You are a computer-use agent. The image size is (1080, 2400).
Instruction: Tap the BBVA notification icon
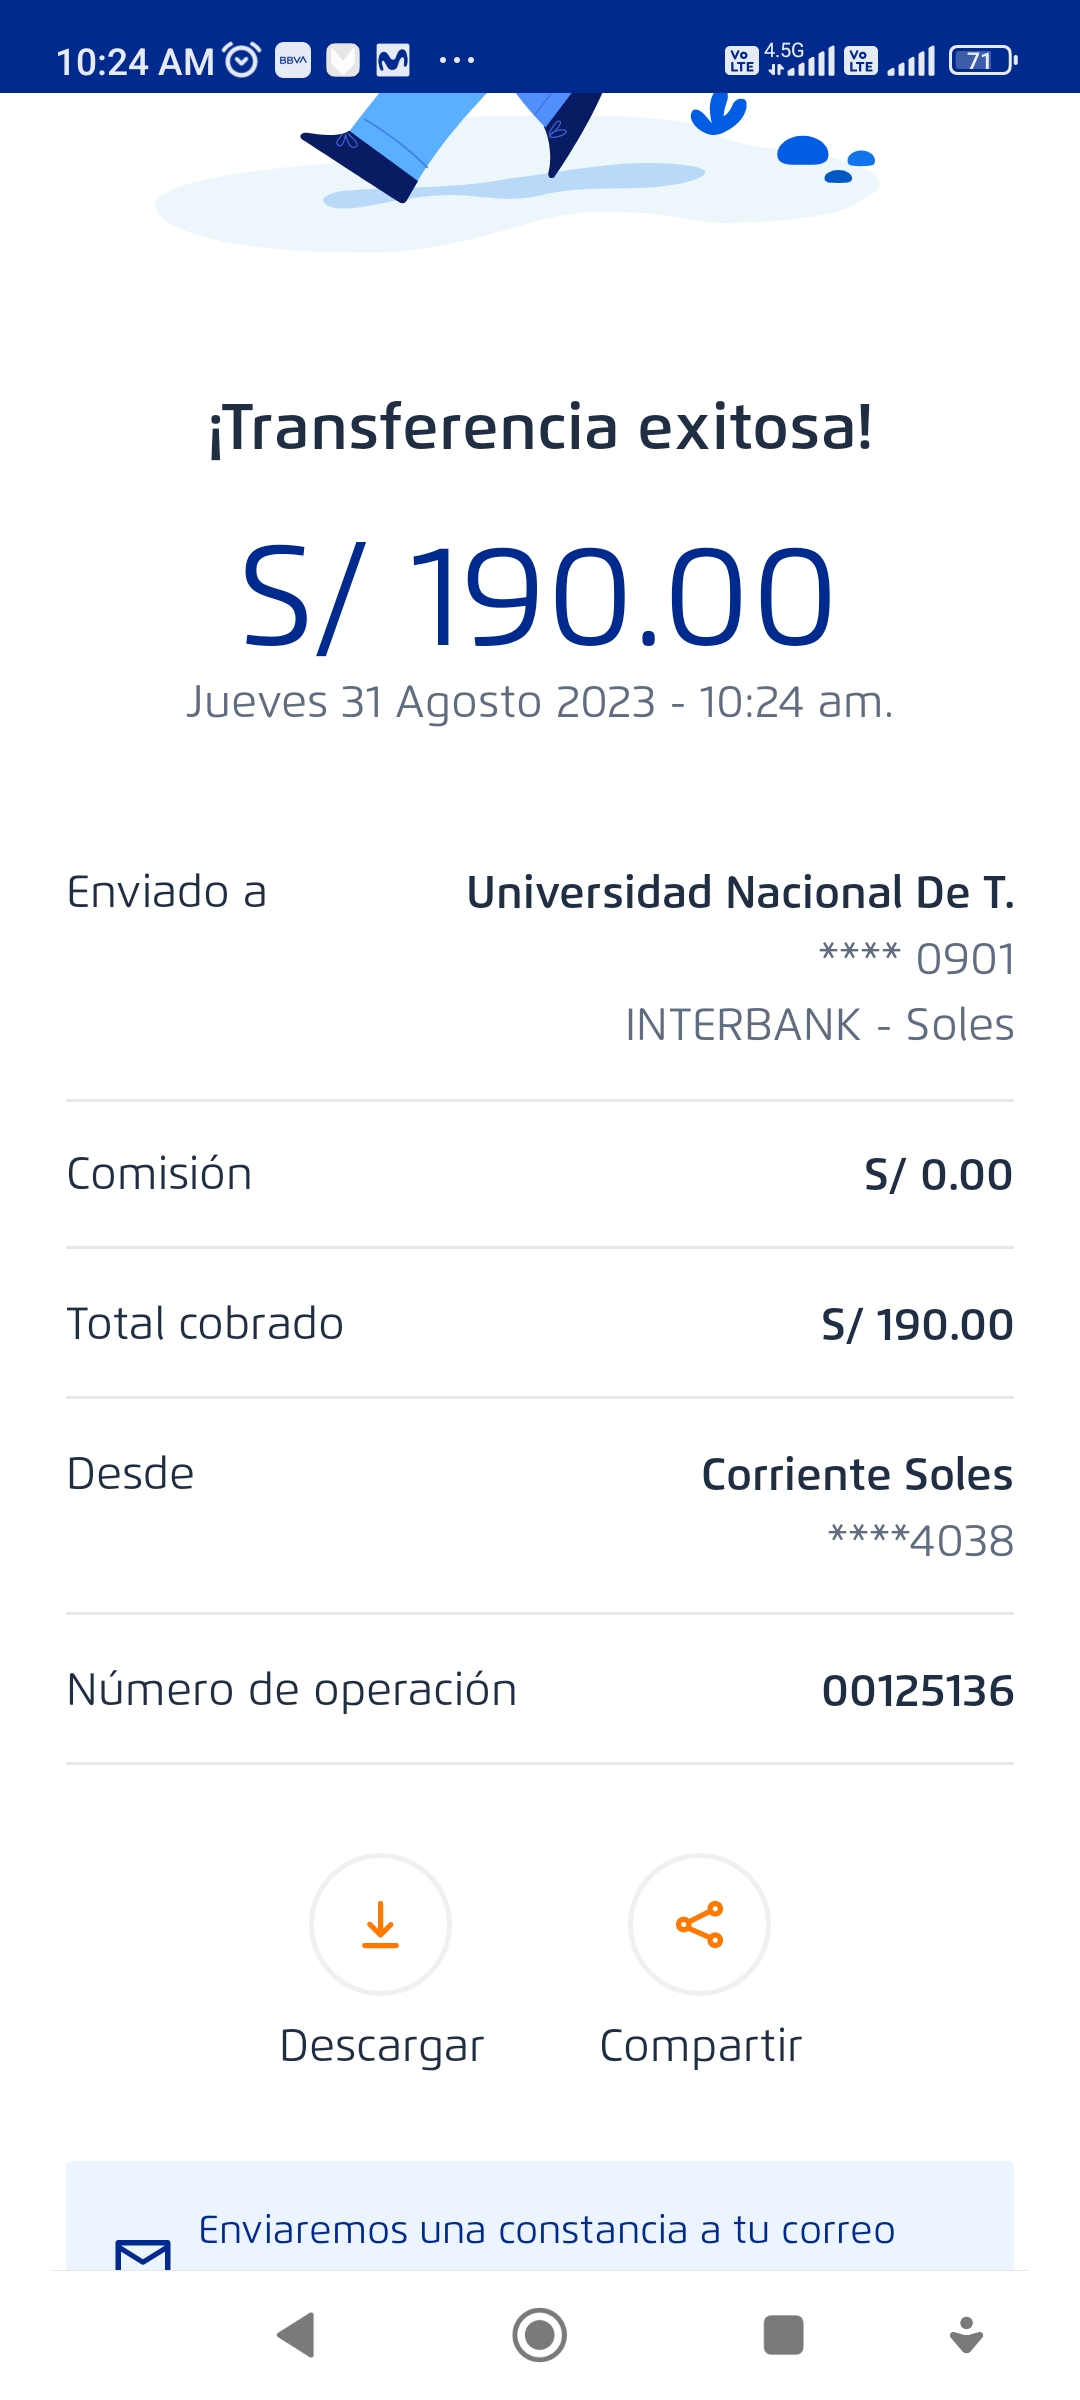click(x=293, y=61)
